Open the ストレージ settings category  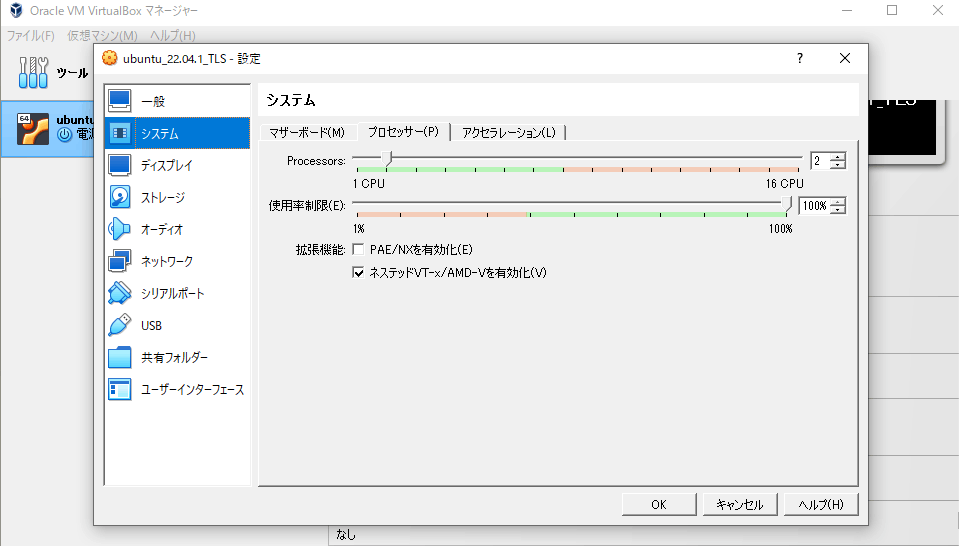[177, 197]
